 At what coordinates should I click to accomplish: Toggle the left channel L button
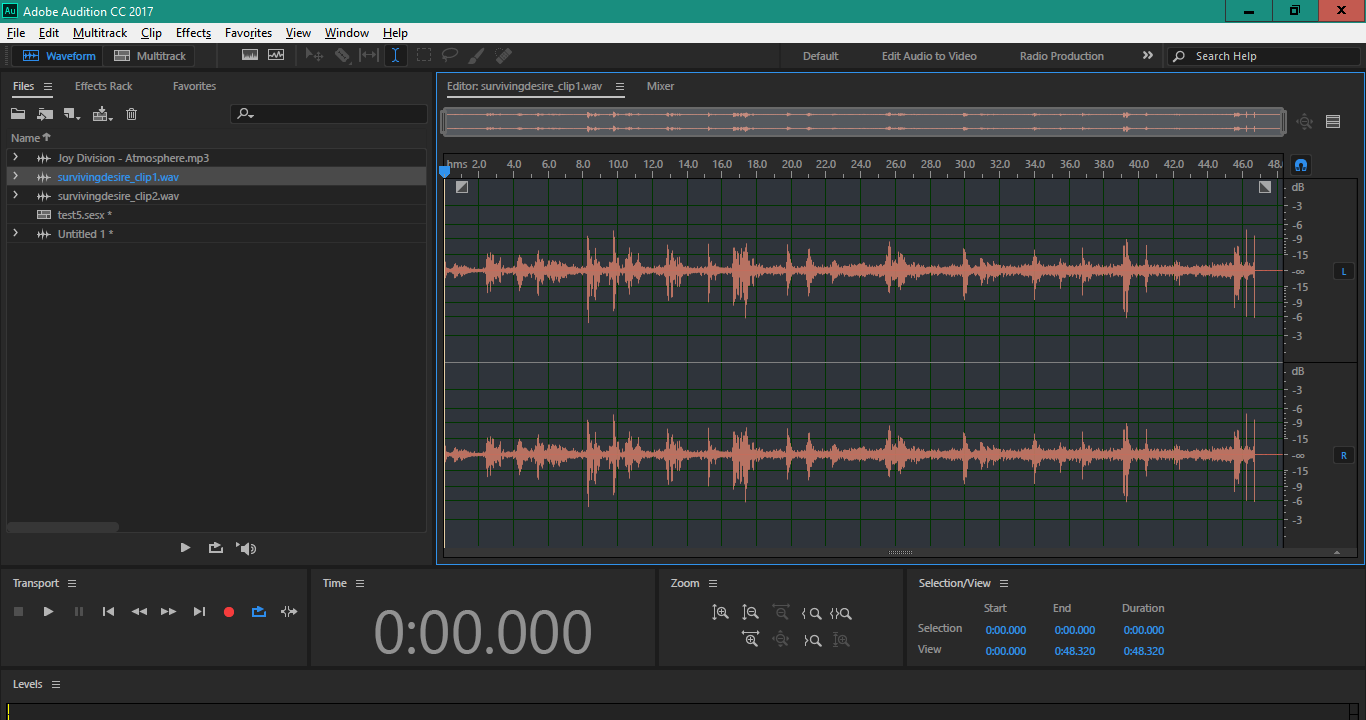[1343, 271]
